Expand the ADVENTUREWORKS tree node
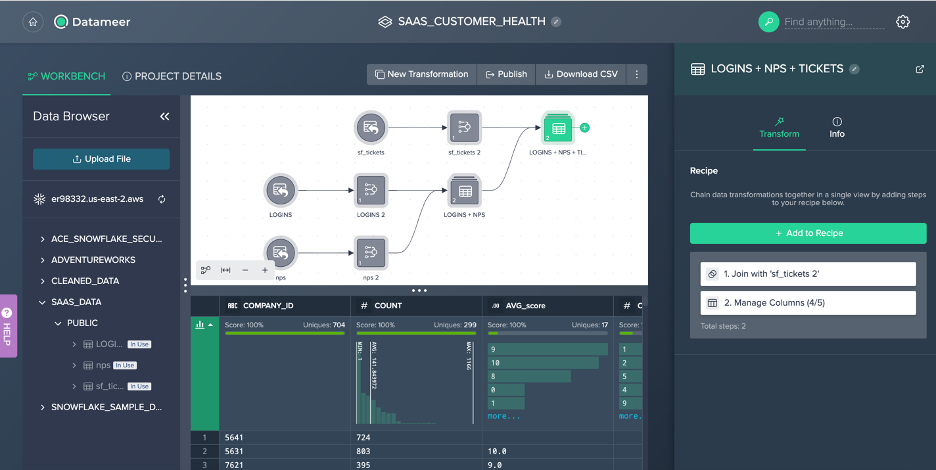 click(42, 260)
